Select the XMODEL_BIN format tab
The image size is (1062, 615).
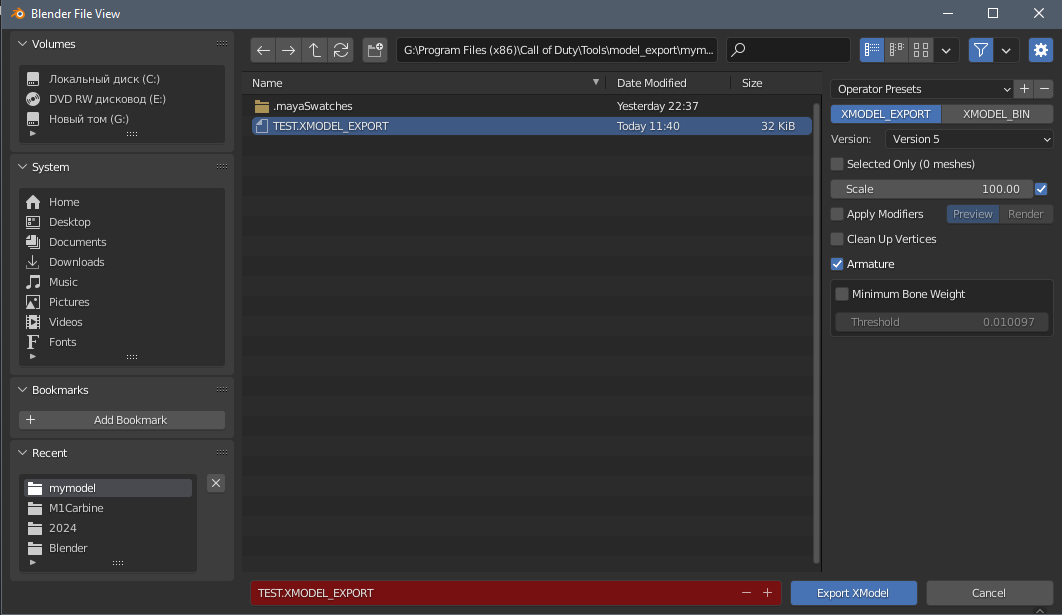pos(997,114)
